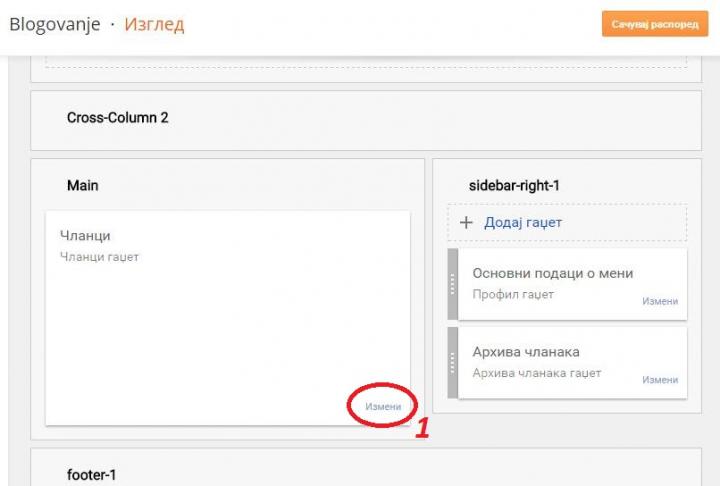720x486 pixels.
Task: Click Измени link in the Чланци gadget
Action: (x=383, y=407)
